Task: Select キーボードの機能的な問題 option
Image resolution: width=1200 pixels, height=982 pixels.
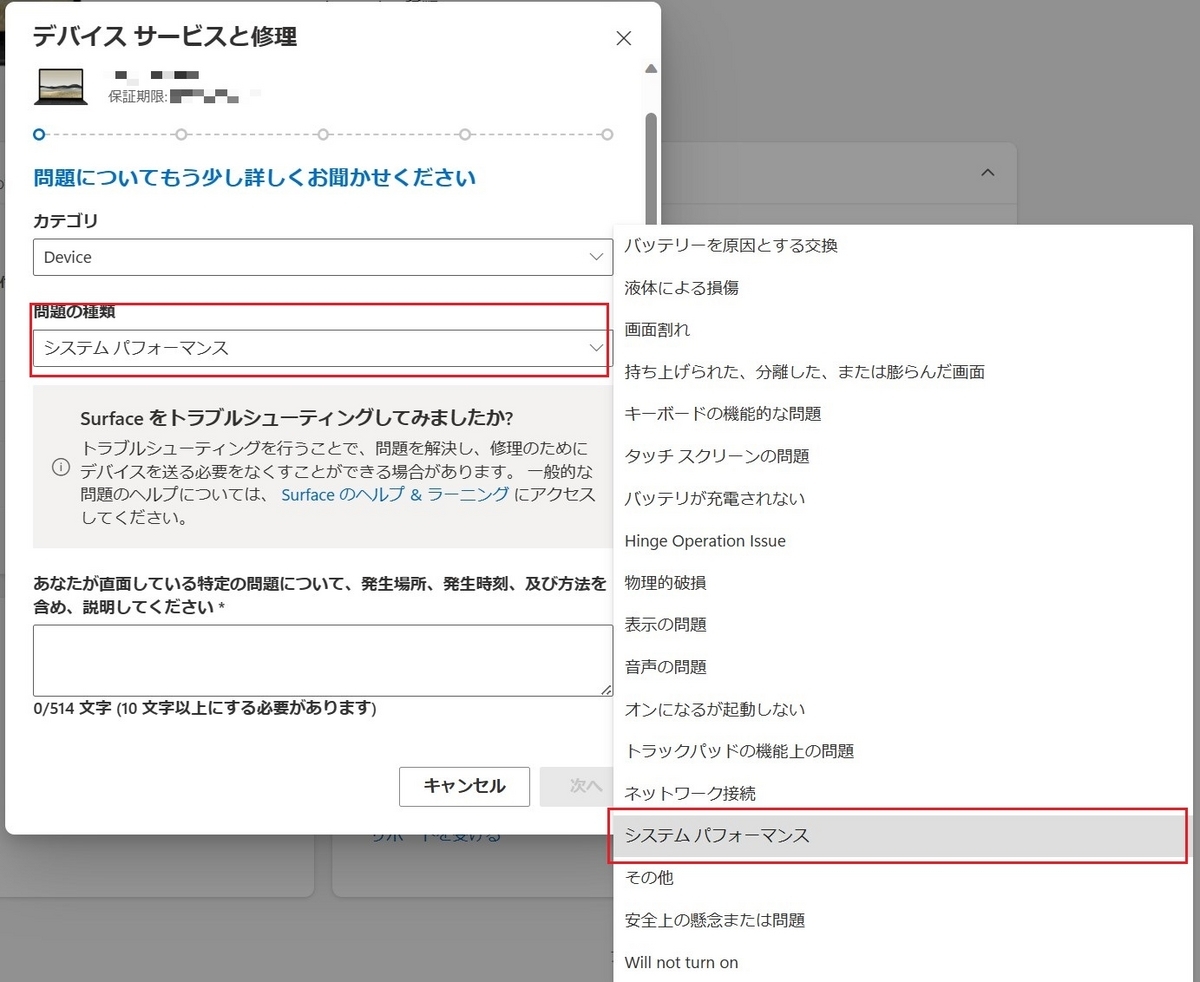Action: click(x=903, y=414)
